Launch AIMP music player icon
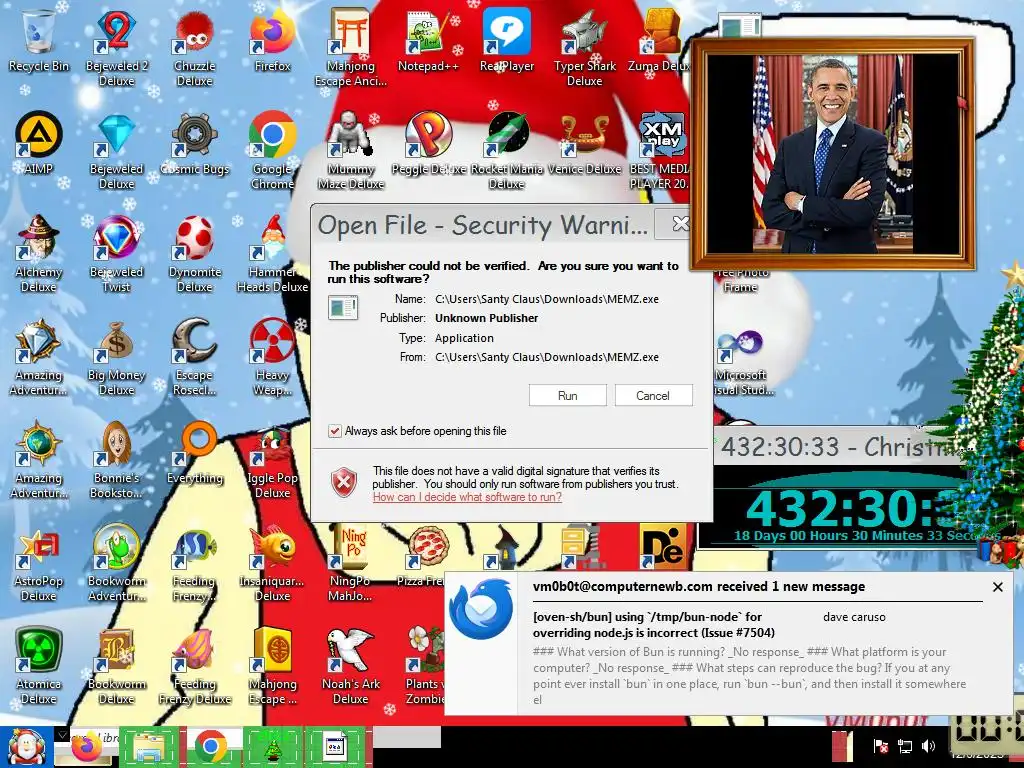 point(39,144)
